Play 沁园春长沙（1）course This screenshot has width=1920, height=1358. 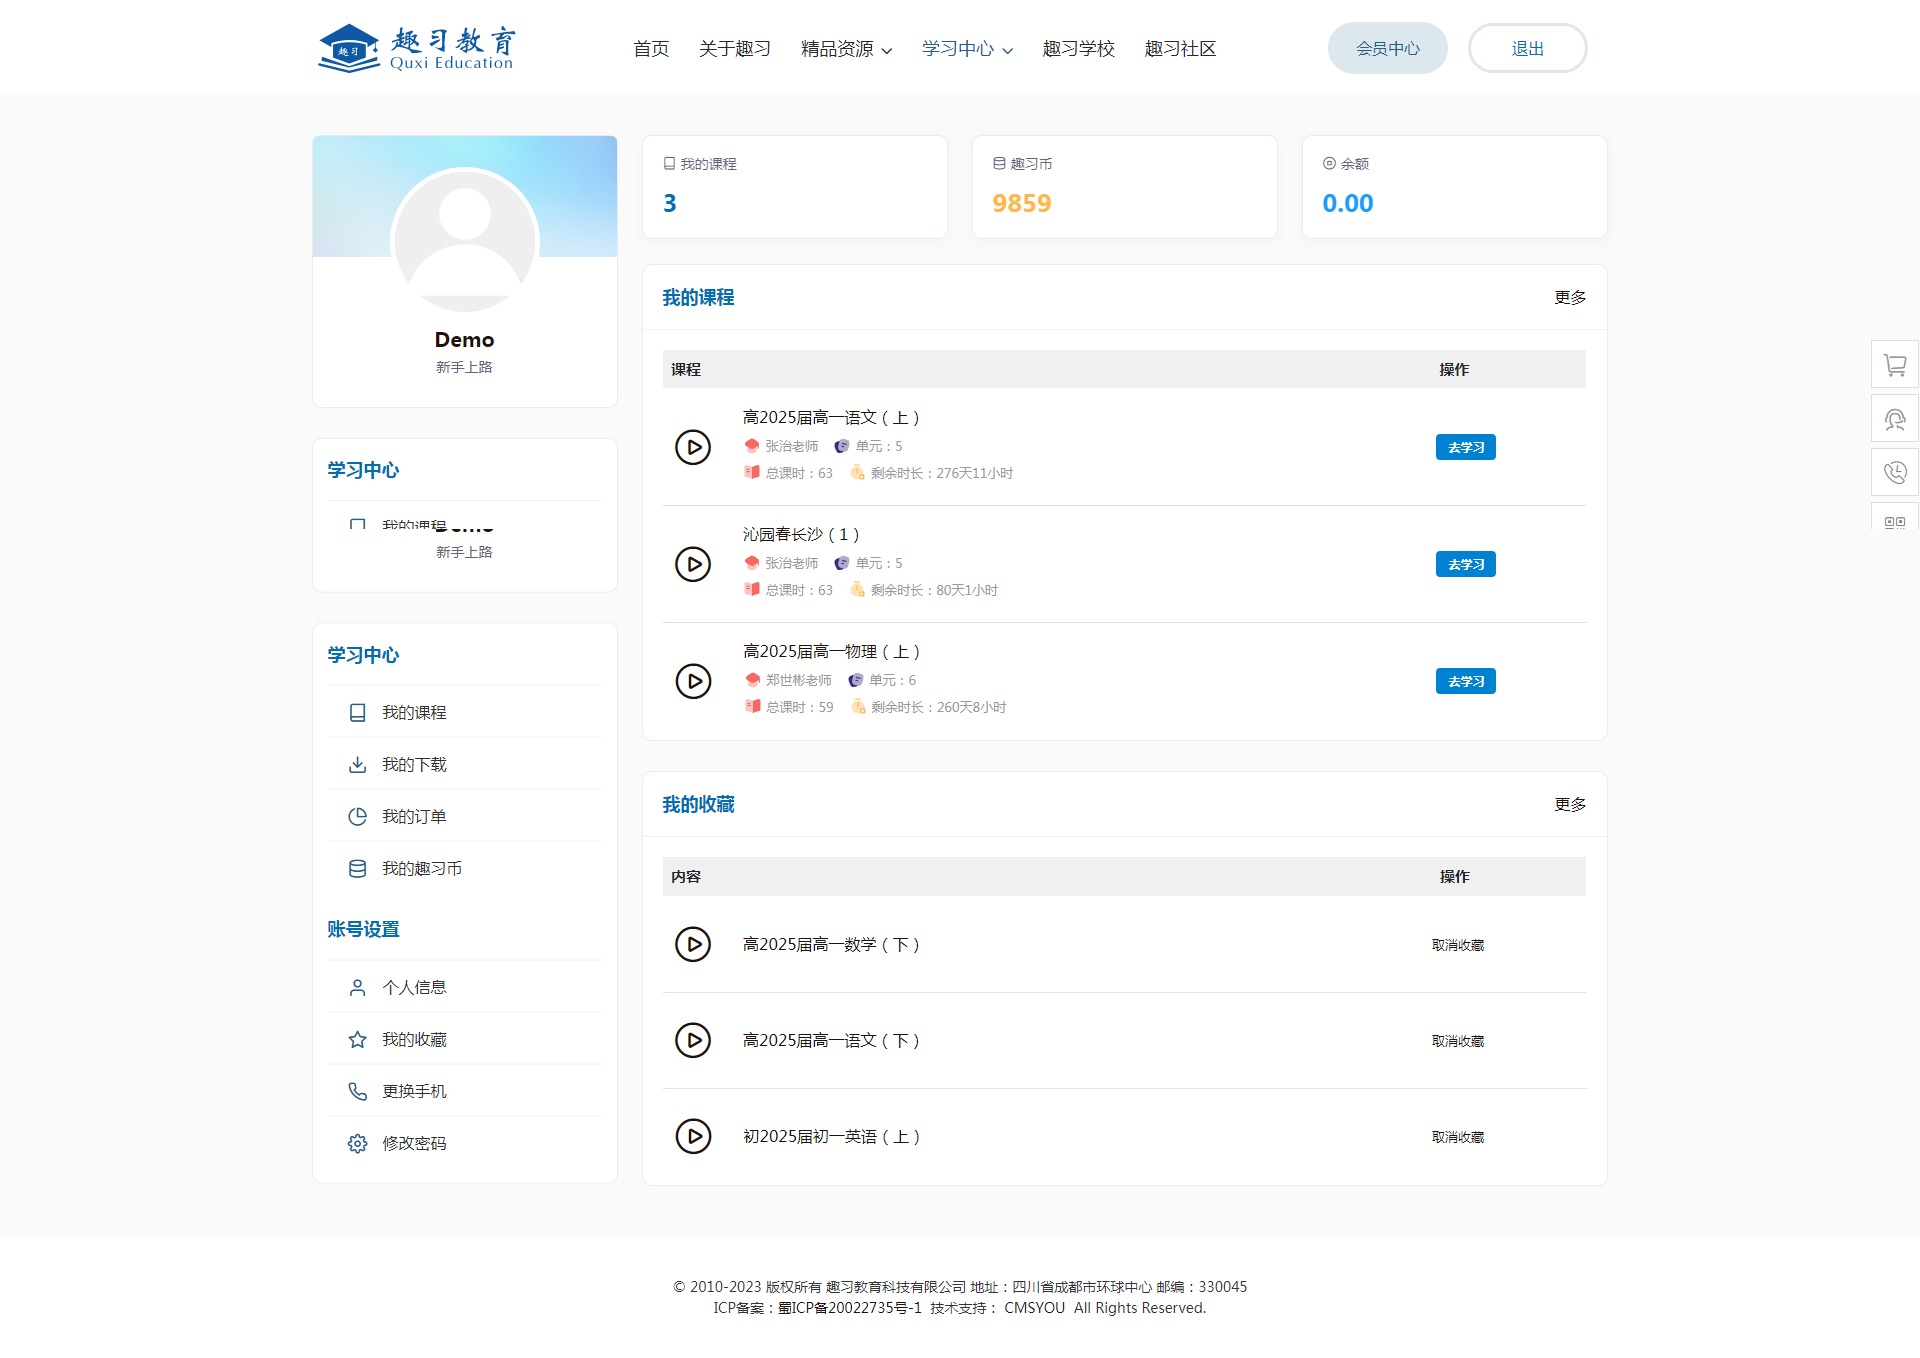pos(693,564)
